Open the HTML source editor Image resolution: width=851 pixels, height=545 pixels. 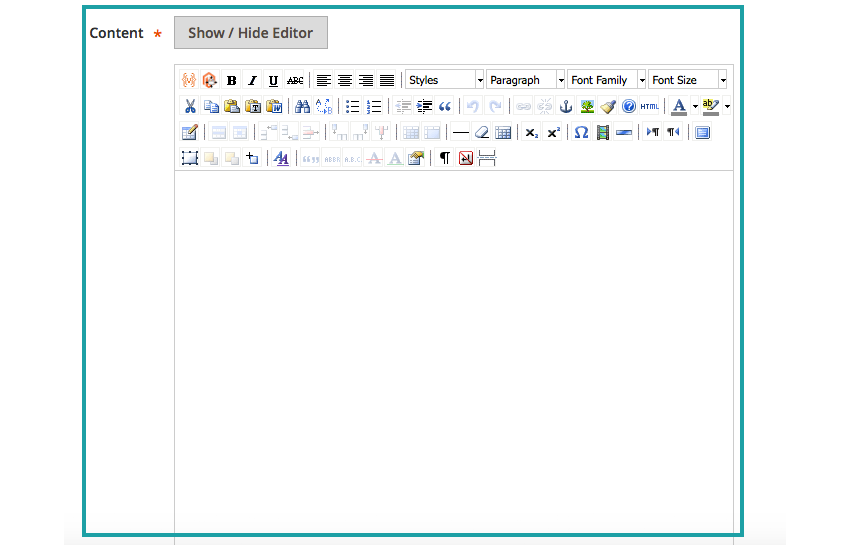pyautogui.click(x=650, y=106)
